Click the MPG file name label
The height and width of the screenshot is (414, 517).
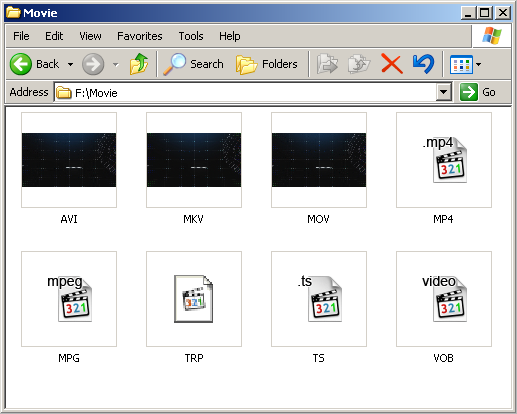point(69,358)
